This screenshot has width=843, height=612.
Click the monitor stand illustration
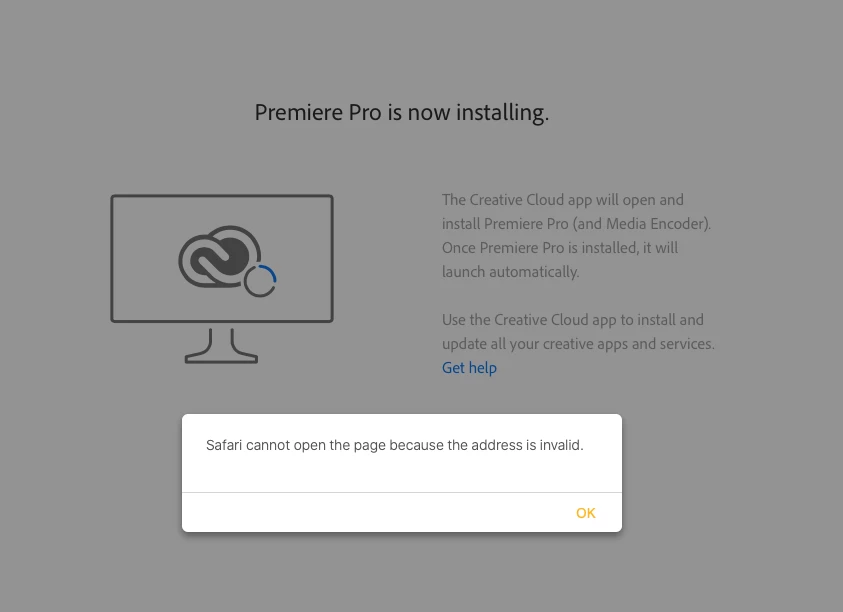(221, 345)
